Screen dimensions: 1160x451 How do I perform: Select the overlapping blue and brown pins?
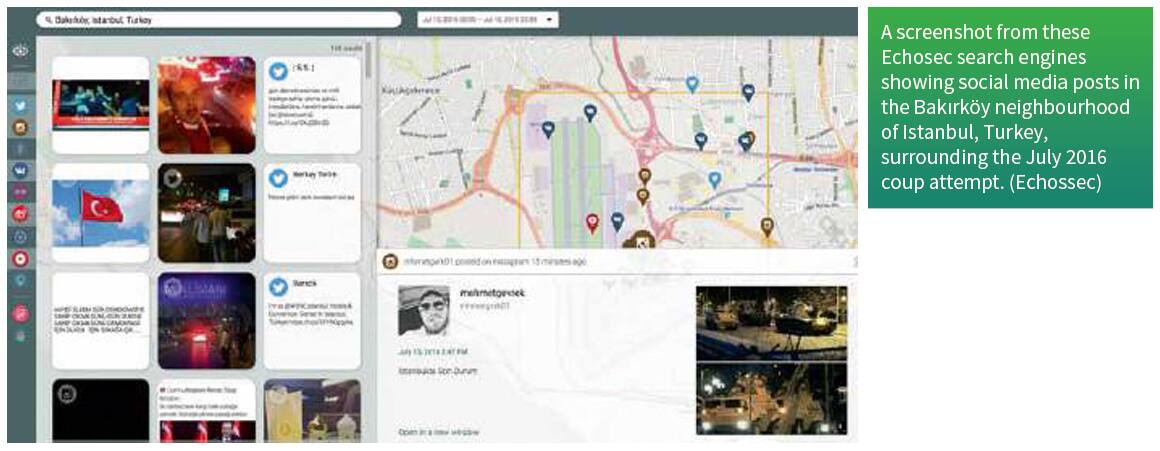click(746, 141)
